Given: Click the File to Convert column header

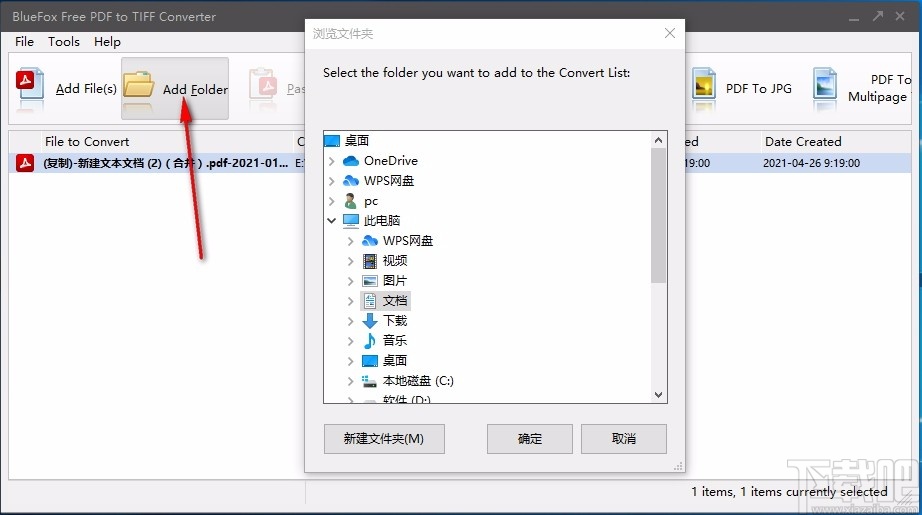Looking at the screenshot, I should 87,142.
